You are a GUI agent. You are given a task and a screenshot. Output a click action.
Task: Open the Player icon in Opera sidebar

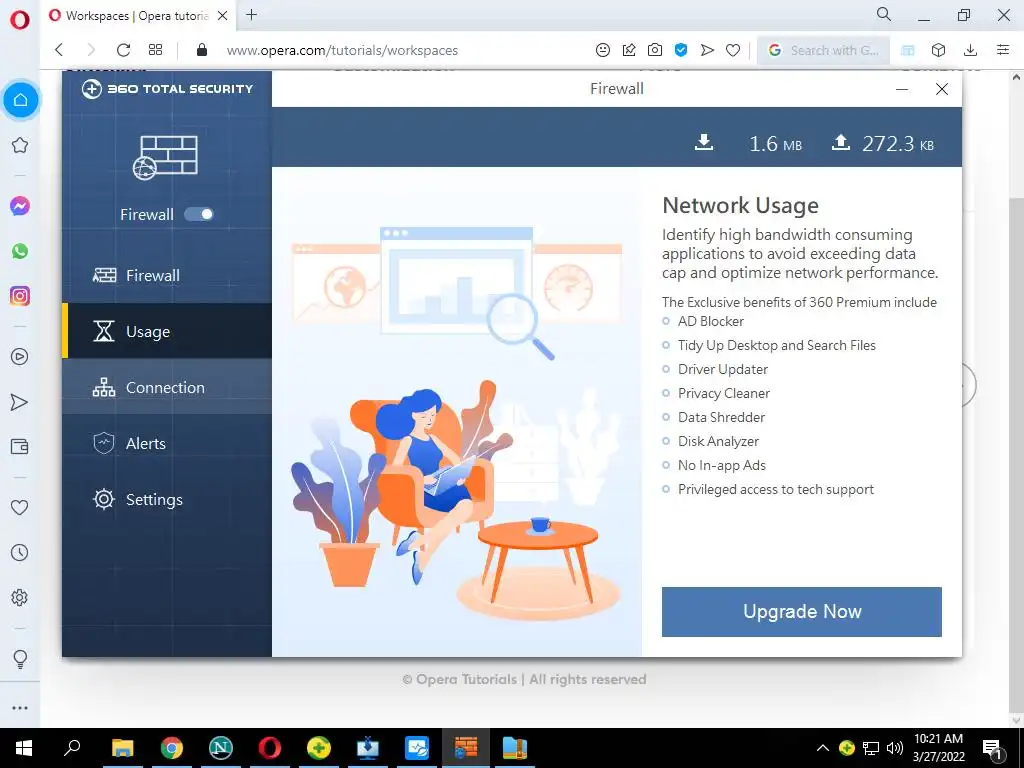(20, 357)
